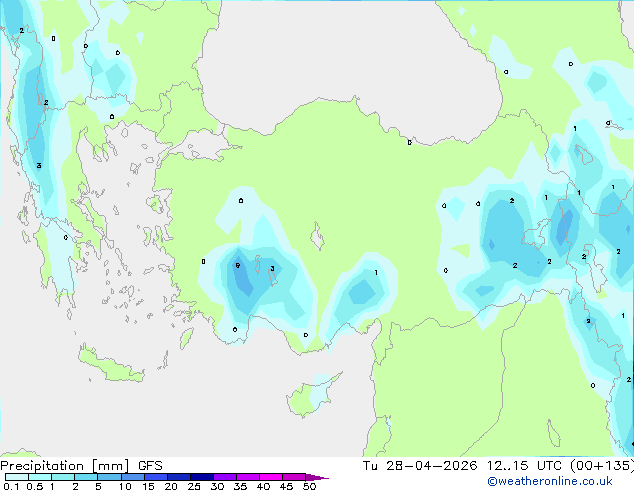Image resolution: width=634 pixels, height=490 pixels.
Task: Select the 5–10 mm legend color swatch
Action: click(x=109, y=477)
